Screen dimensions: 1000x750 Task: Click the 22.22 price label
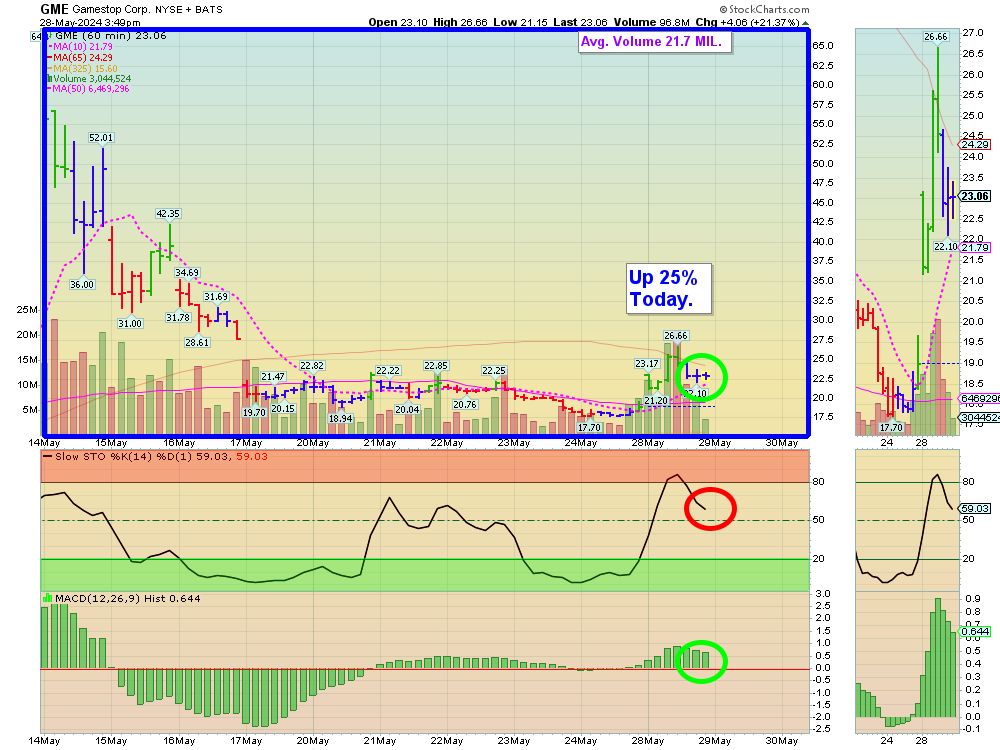[x=388, y=371]
